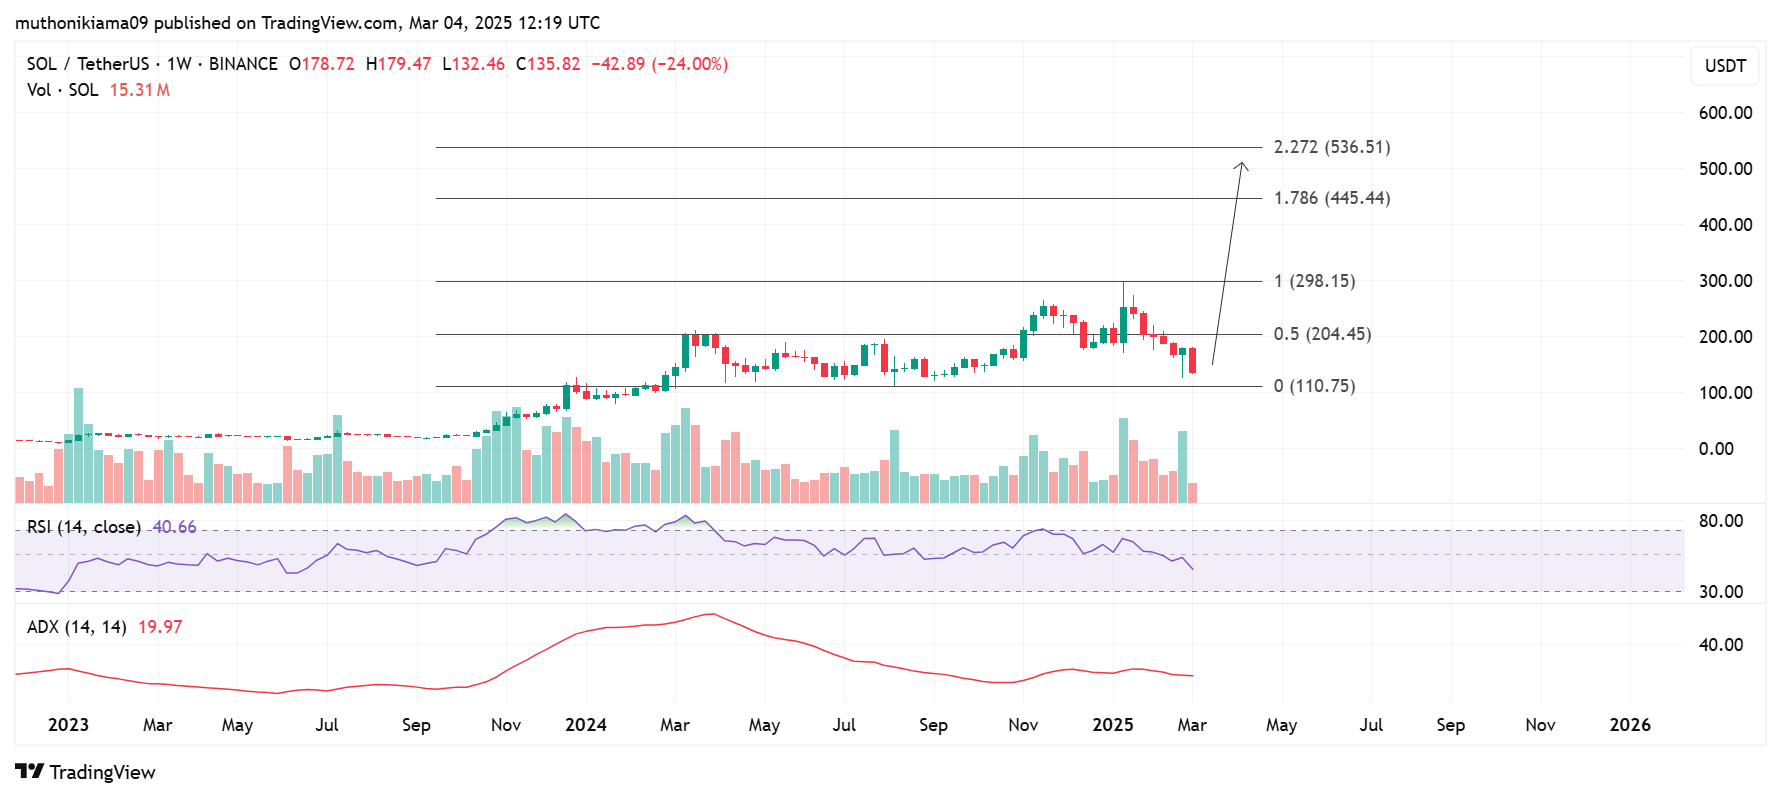1781x798 pixels.
Task: Click the RSI 80.00 scale label
Action: tap(1721, 521)
